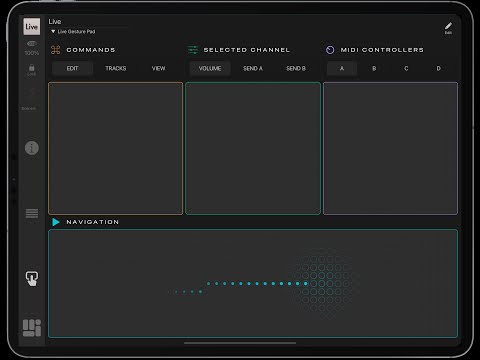Tap the MIDI Controllers gesture pad
The height and width of the screenshot is (360, 480).
click(390, 148)
